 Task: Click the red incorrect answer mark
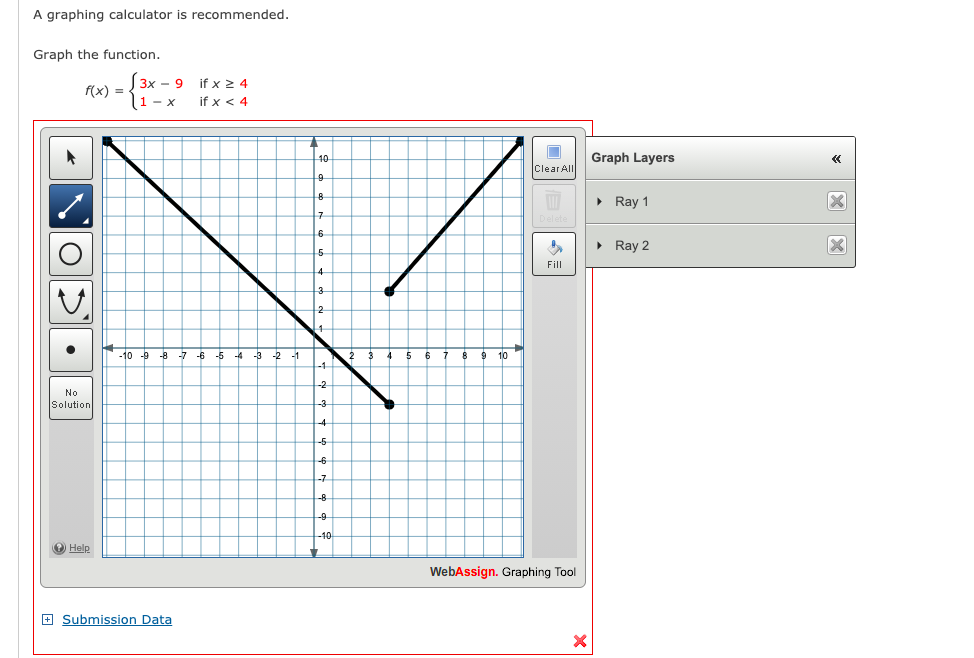coord(578,641)
